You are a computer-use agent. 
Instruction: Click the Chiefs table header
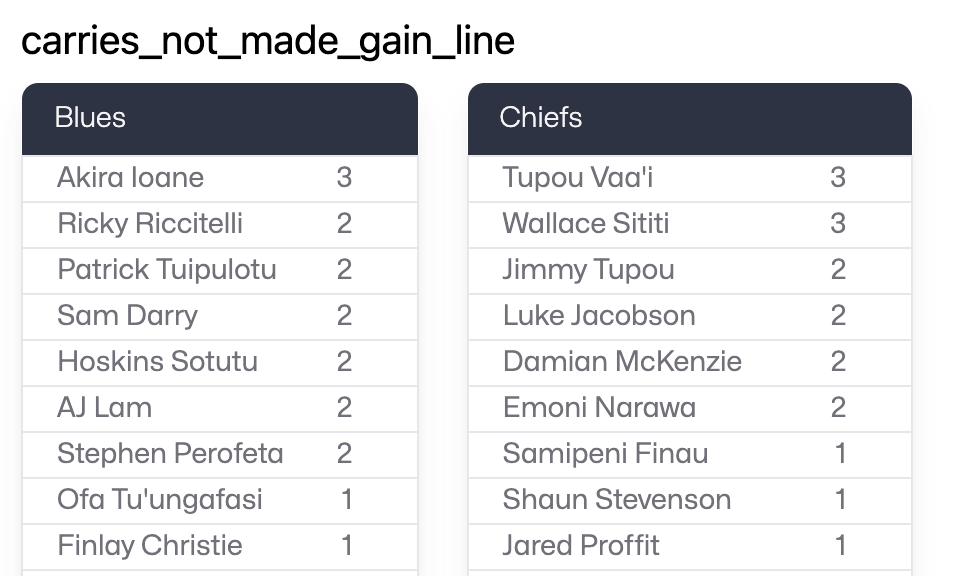[x=689, y=119]
